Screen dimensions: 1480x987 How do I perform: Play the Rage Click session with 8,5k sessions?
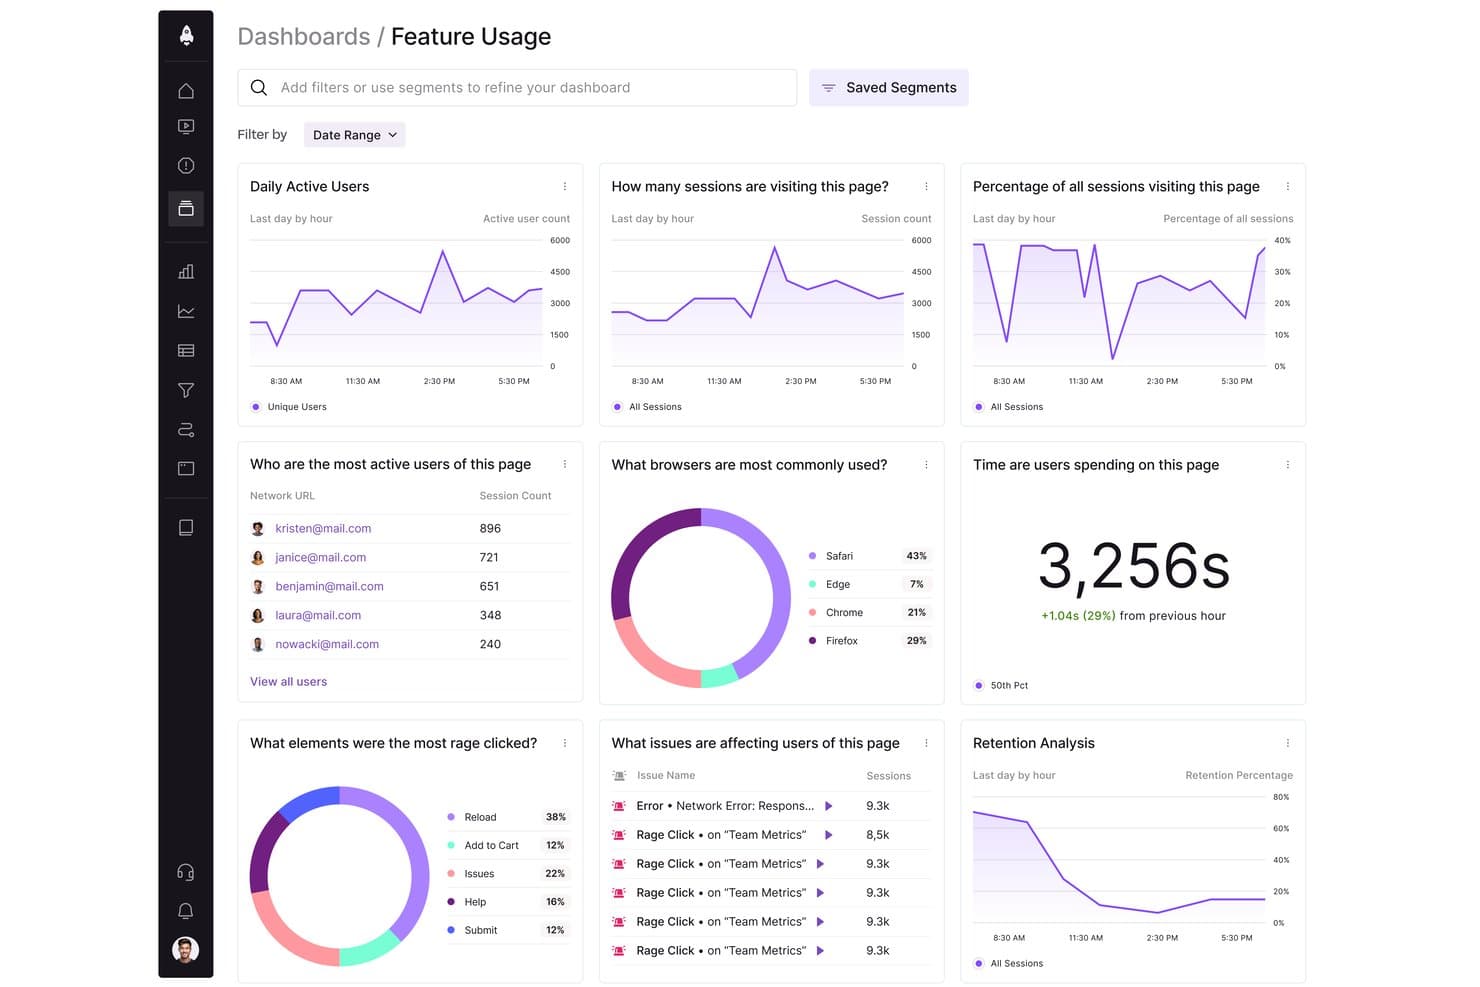click(x=829, y=835)
